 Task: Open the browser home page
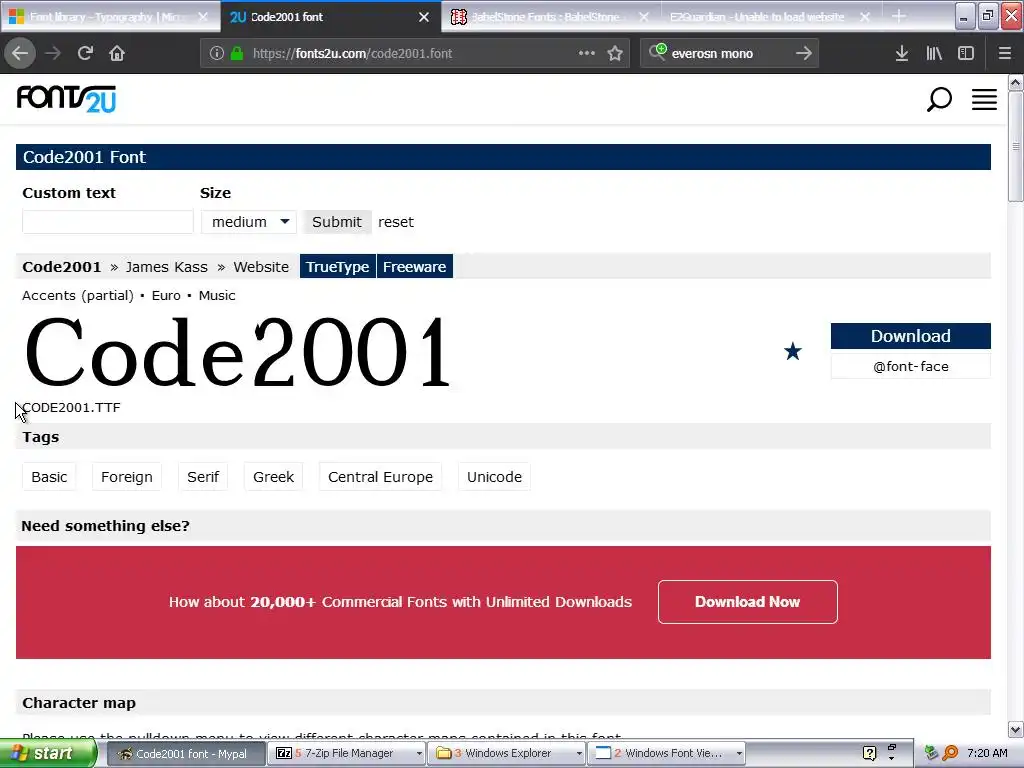pyautogui.click(x=117, y=54)
